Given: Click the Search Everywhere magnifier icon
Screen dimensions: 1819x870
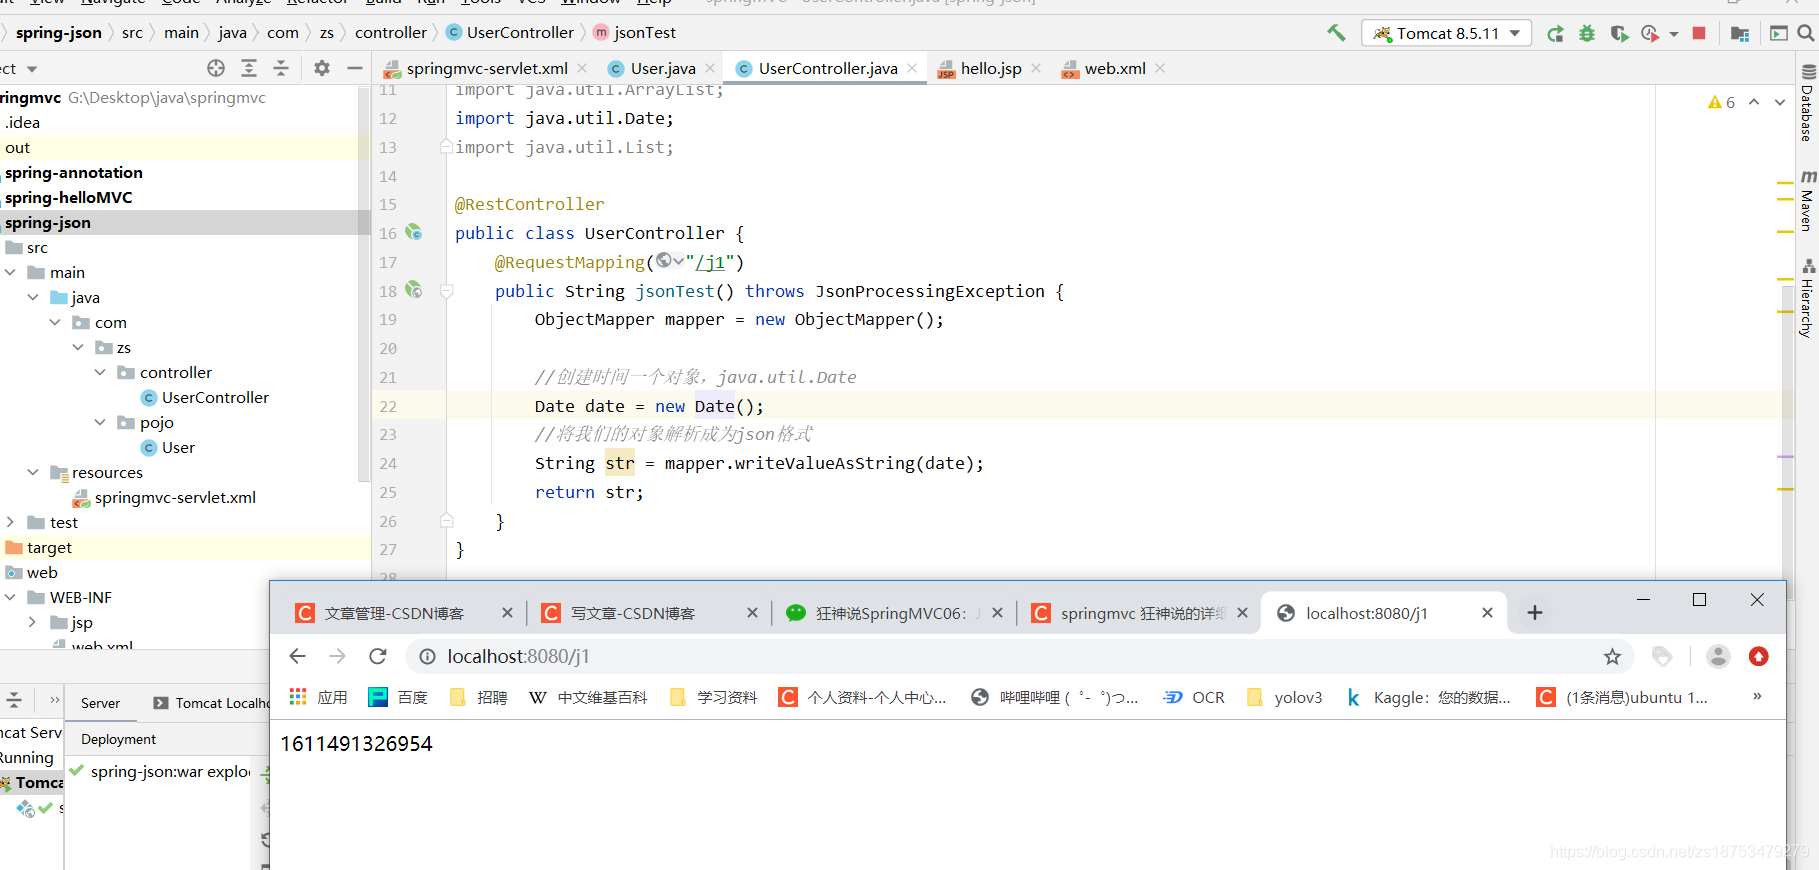Looking at the screenshot, I should coord(1805,33).
